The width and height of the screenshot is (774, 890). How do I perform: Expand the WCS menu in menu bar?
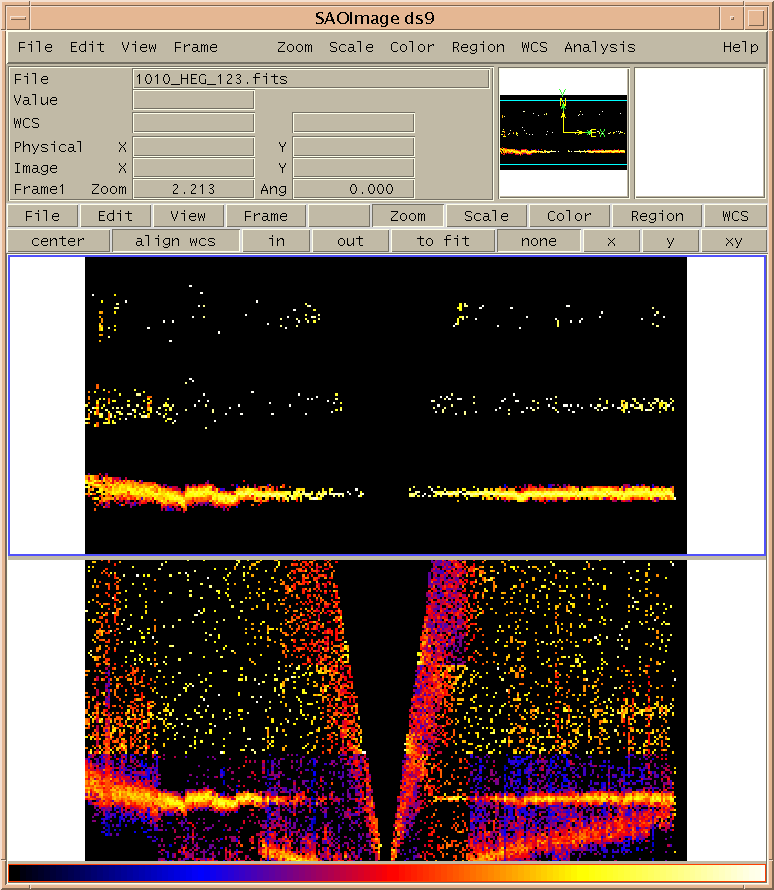point(534,47)
